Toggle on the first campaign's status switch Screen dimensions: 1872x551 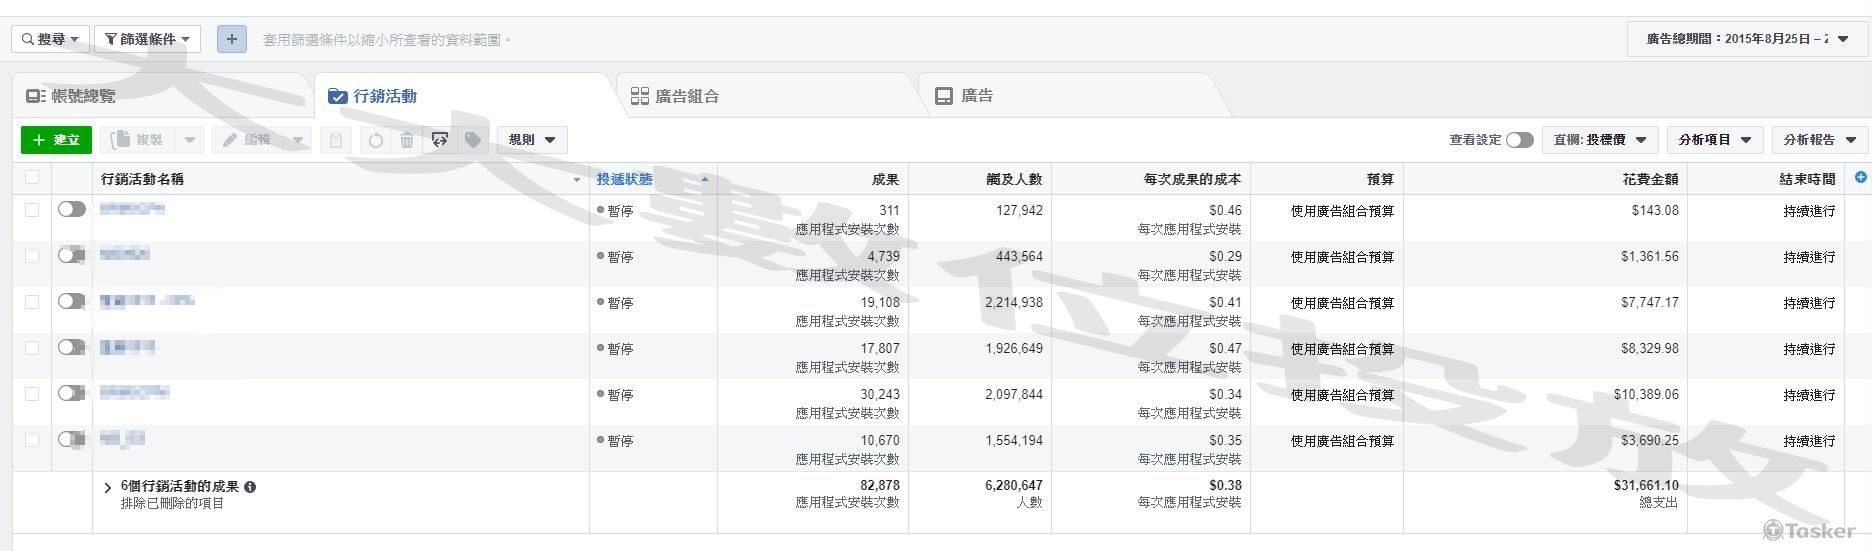pos(72,209)
